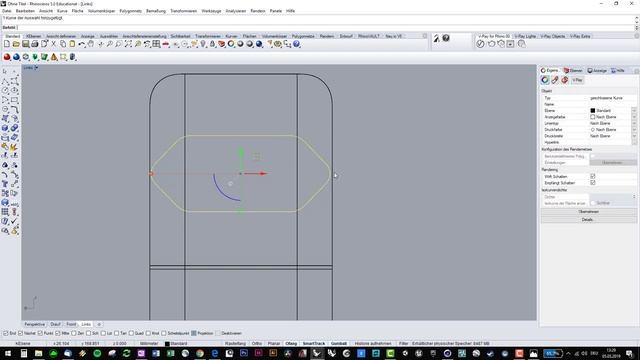This screenshot has height=360, width=640.
Task: Click the fillet curves tool in left sidebar
Action: (x=14, y=109)
